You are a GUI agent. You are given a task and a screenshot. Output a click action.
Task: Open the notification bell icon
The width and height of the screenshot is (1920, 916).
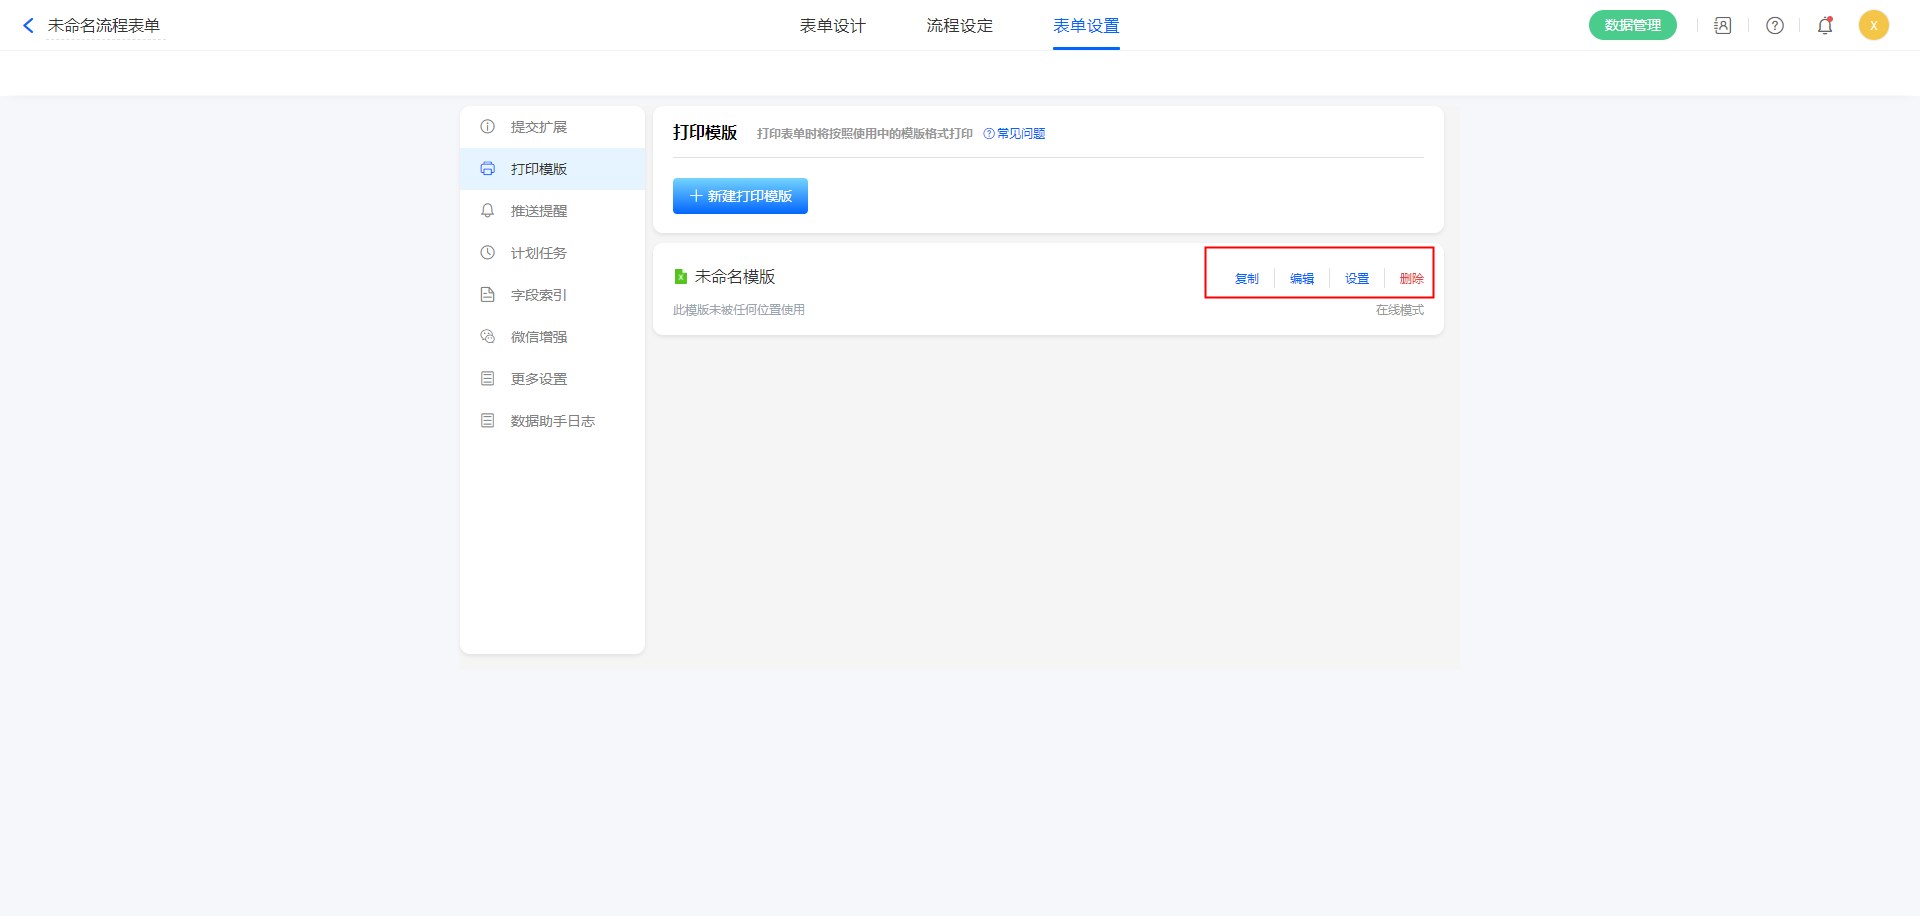1825,26
